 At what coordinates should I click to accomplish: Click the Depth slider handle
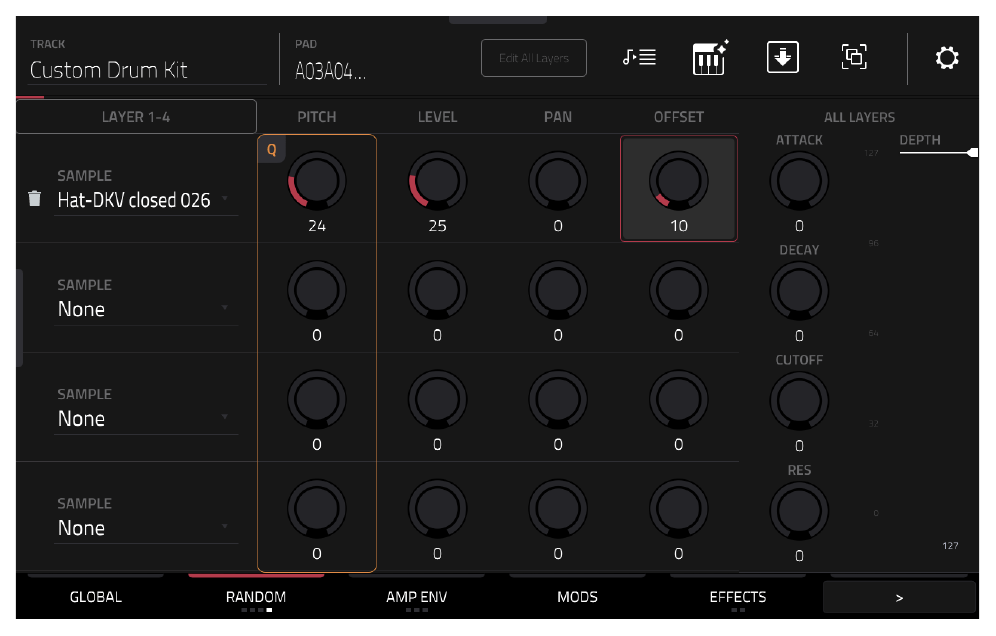pyautogui.click(x=973, y=152)
